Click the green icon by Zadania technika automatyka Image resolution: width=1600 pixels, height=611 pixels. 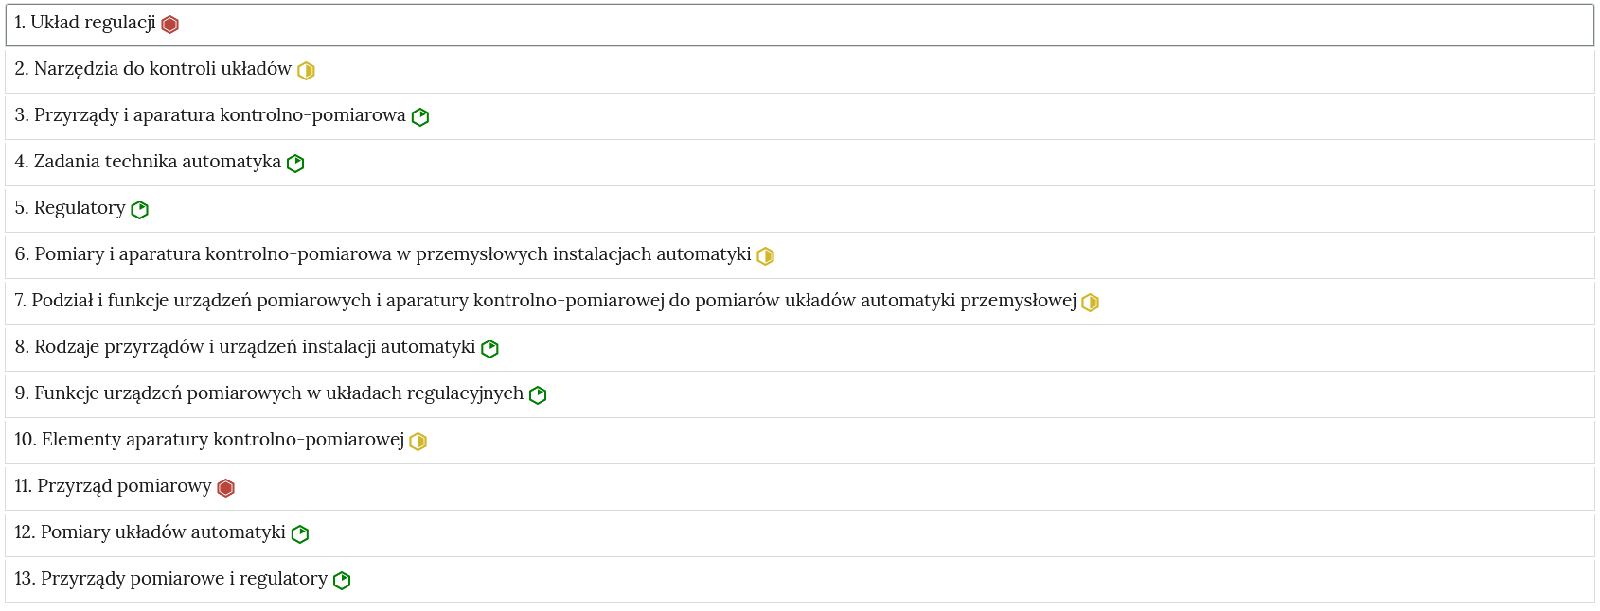click(295, 163)
